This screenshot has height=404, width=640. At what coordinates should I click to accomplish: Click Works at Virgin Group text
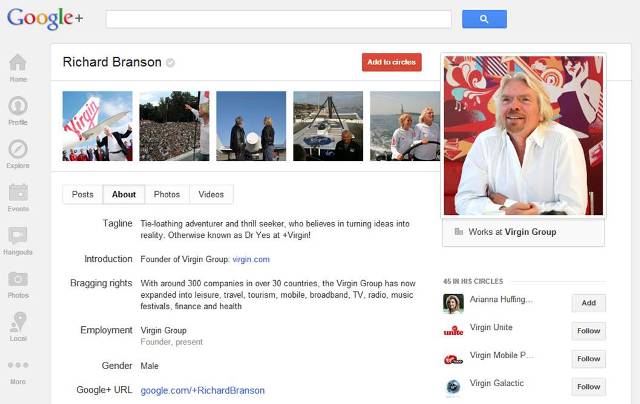pyautogui.click(x=512, y=232)
